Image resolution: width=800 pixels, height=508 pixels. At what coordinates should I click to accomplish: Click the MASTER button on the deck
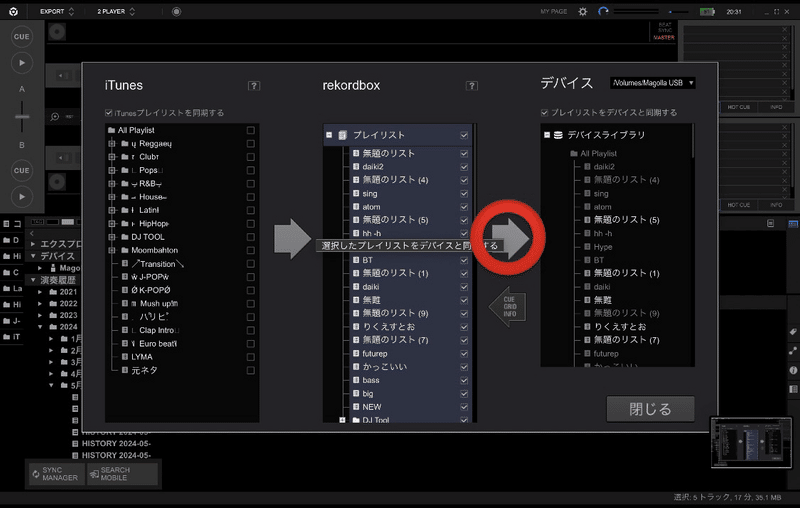click(x=664, y=38)
